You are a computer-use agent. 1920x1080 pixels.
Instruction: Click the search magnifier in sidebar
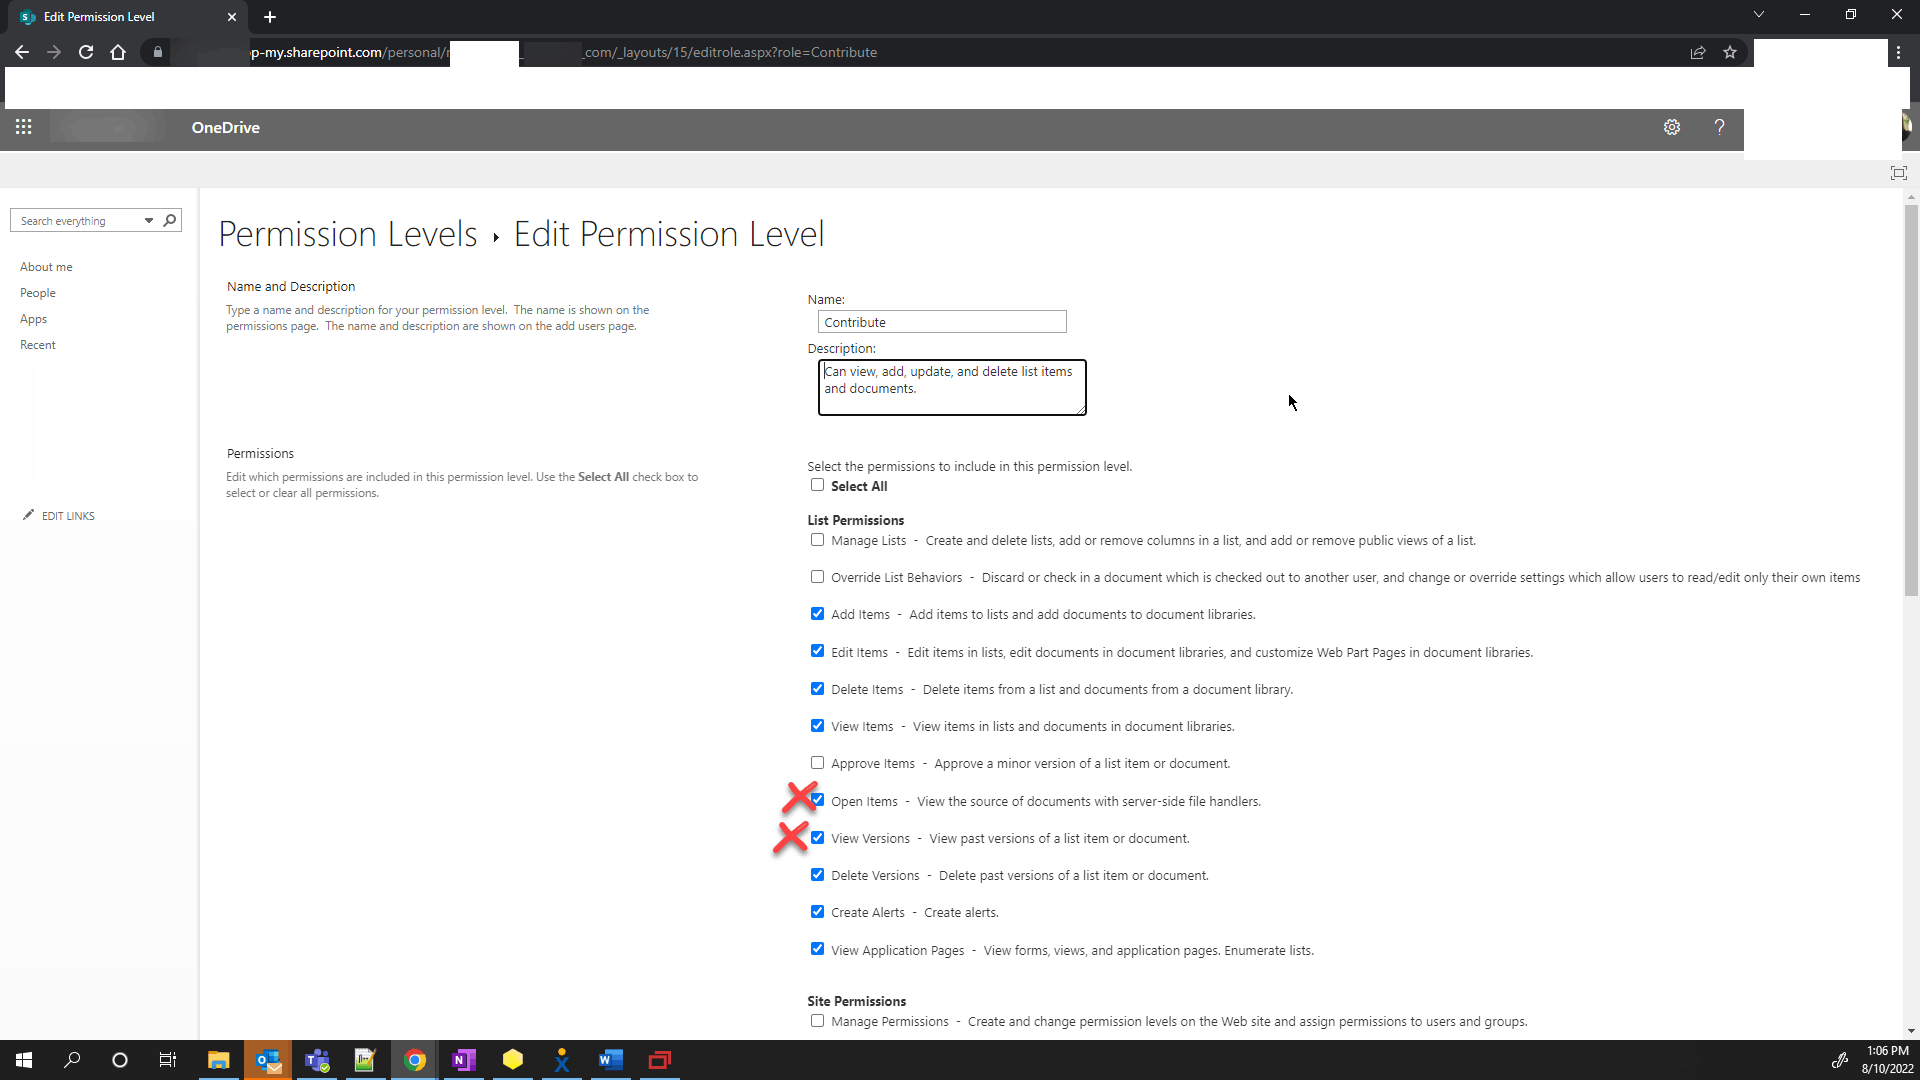pos(170,220)
